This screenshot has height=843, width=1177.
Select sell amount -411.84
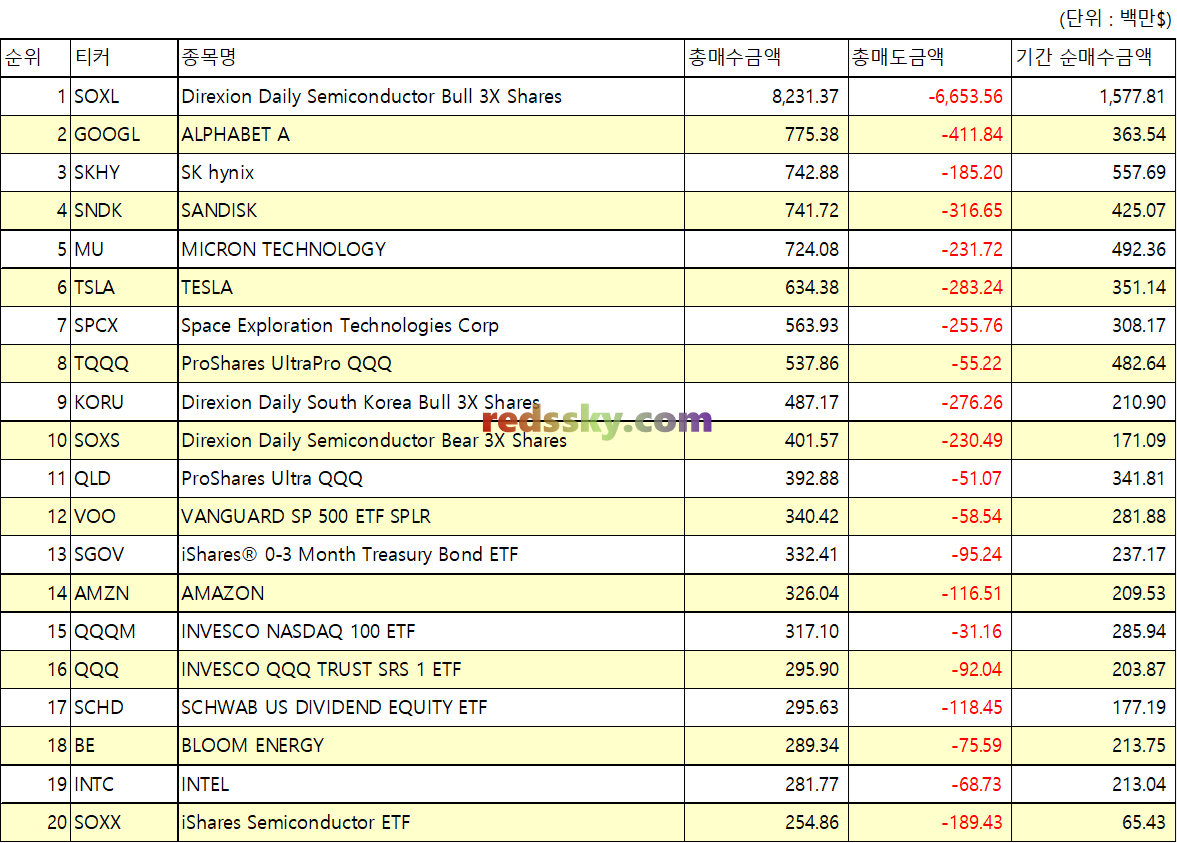pos(972,135)
